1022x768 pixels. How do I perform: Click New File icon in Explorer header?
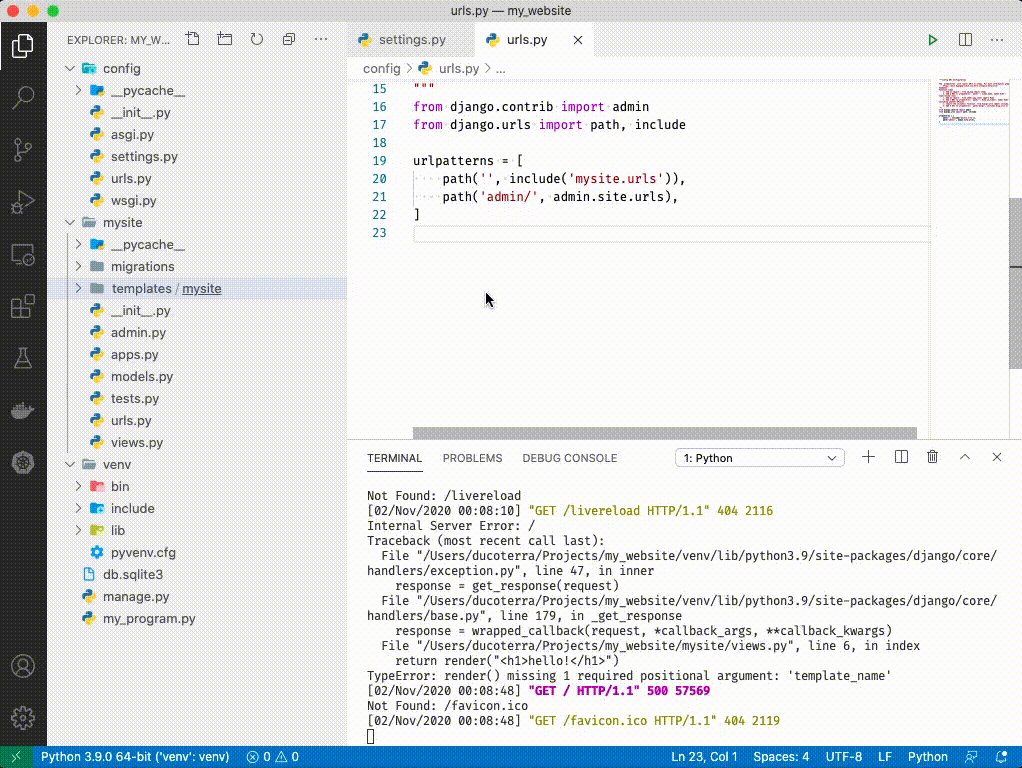pos(193,40)
